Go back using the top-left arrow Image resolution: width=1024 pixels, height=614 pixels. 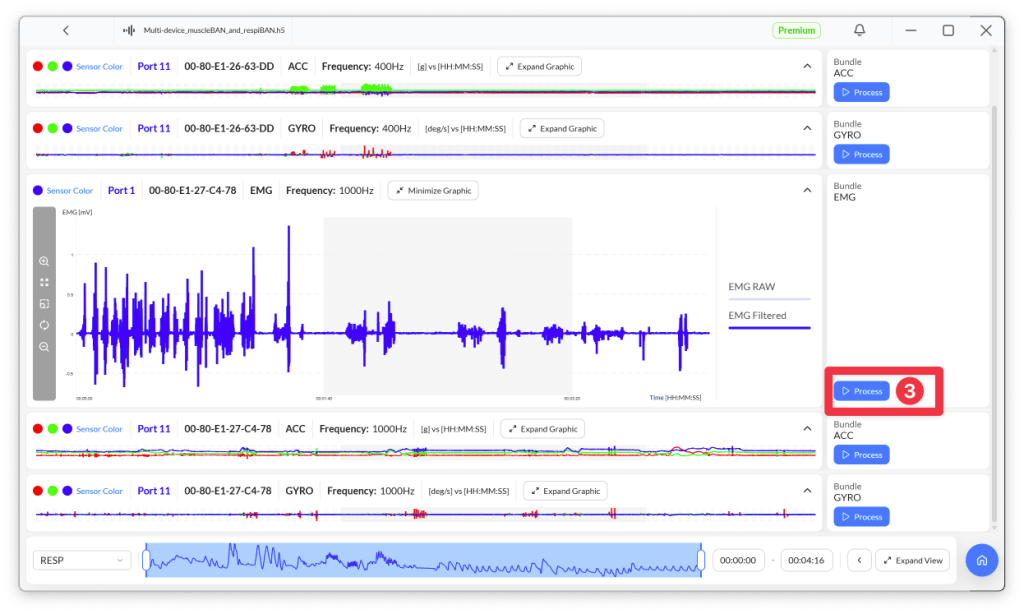(66, 30)
